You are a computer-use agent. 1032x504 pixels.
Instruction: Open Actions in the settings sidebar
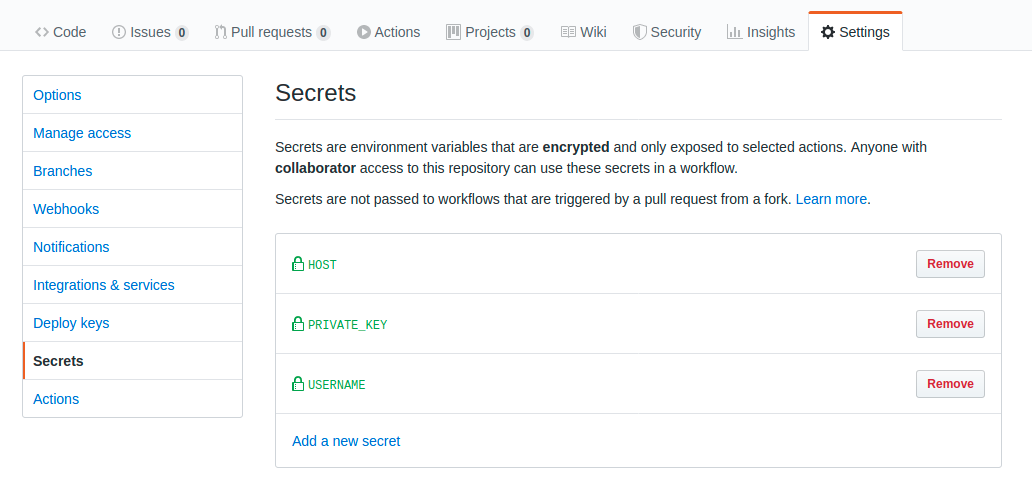pos(132,399)
